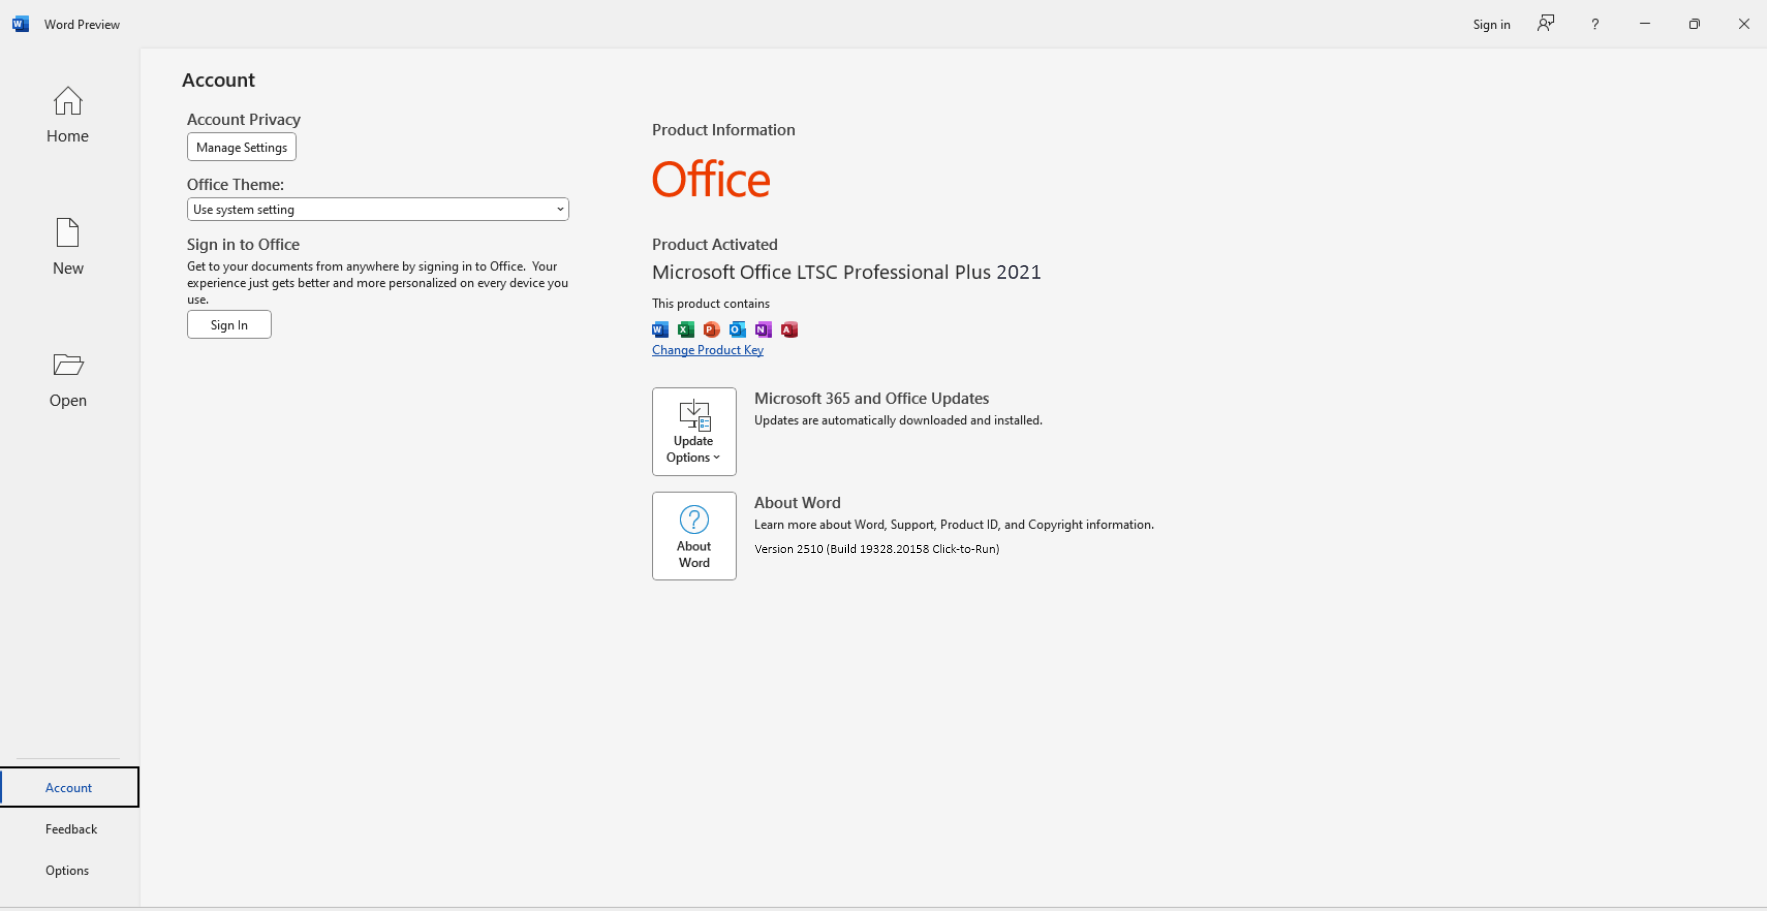Click the OneNote icon under product contains

tap(763, 329)
